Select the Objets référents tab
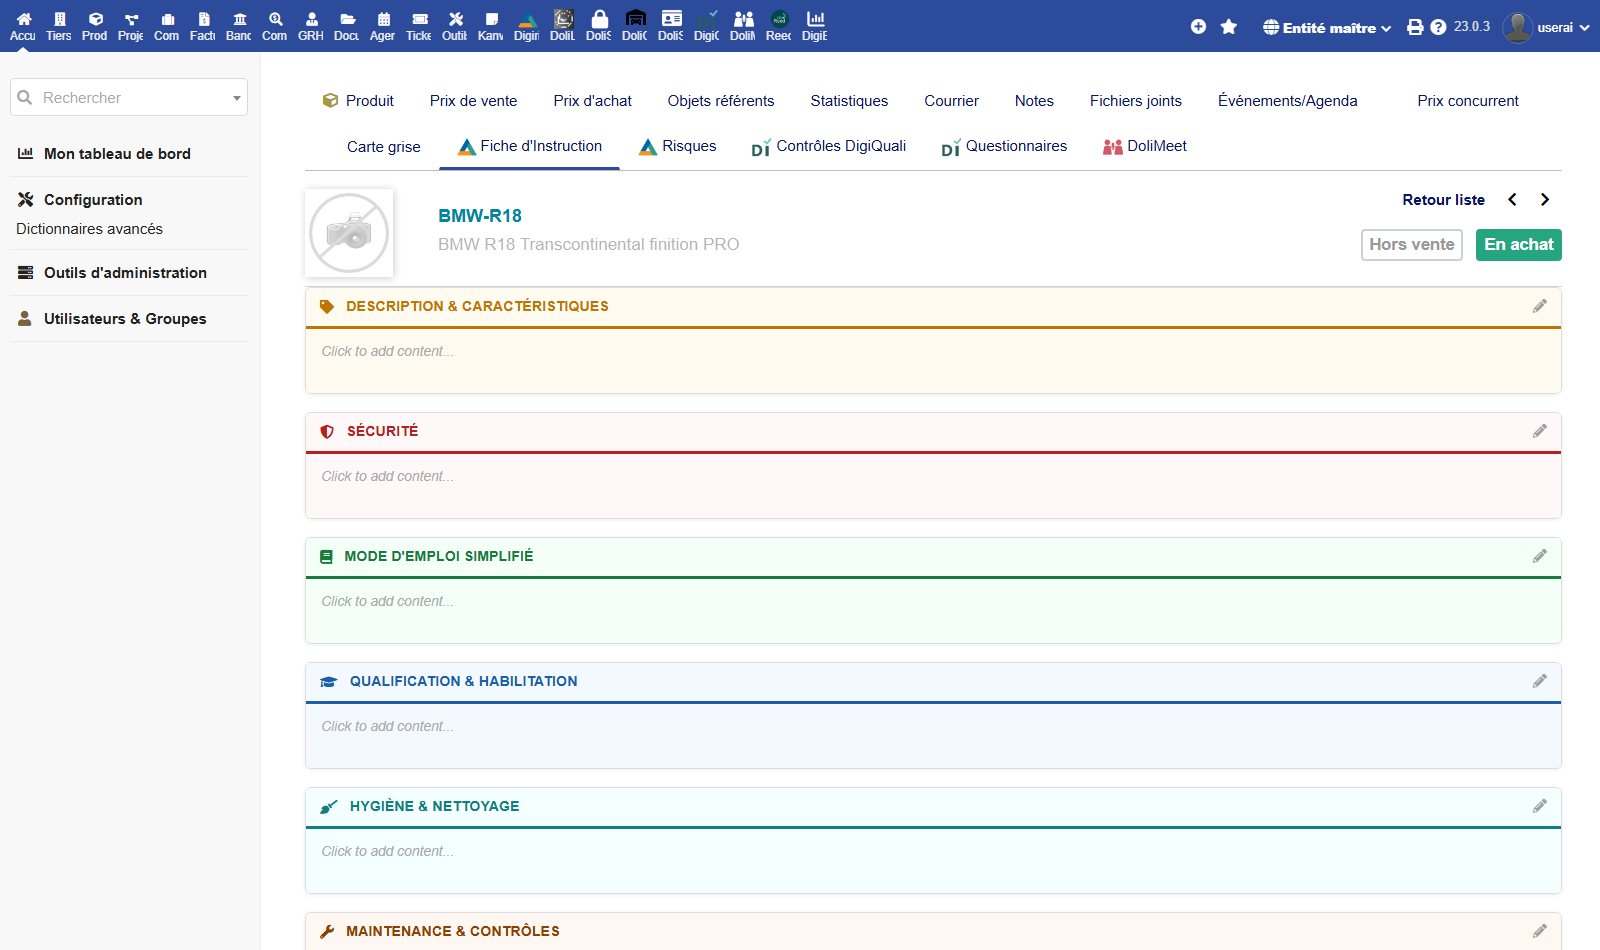 [x=721, y=101]
